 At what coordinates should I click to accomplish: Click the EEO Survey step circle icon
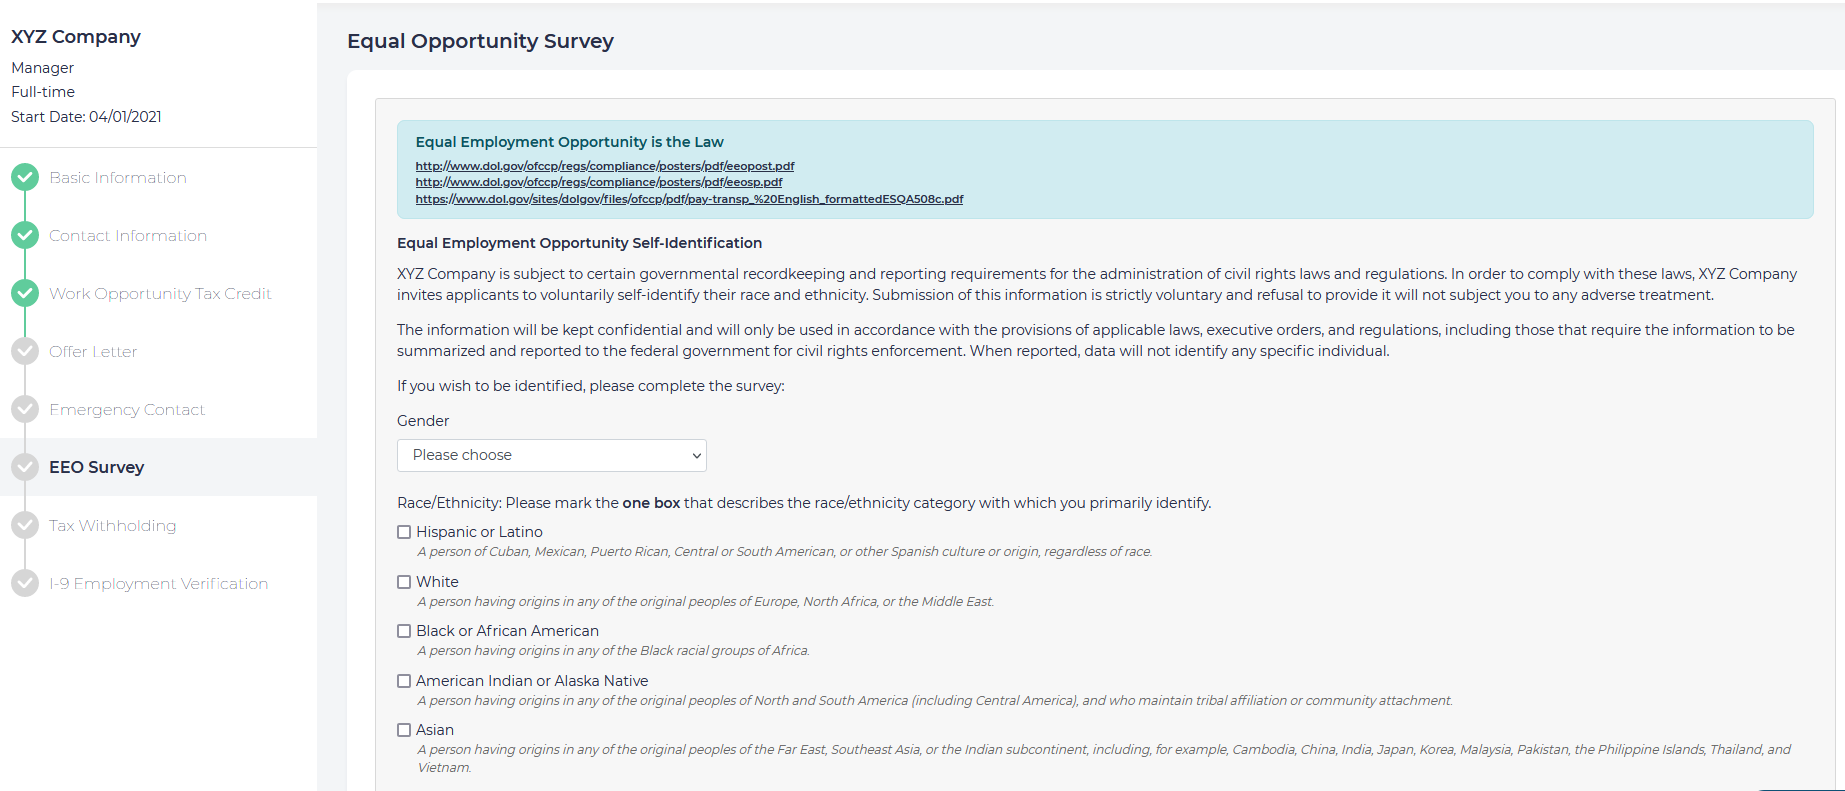click(x=25, y=467)
